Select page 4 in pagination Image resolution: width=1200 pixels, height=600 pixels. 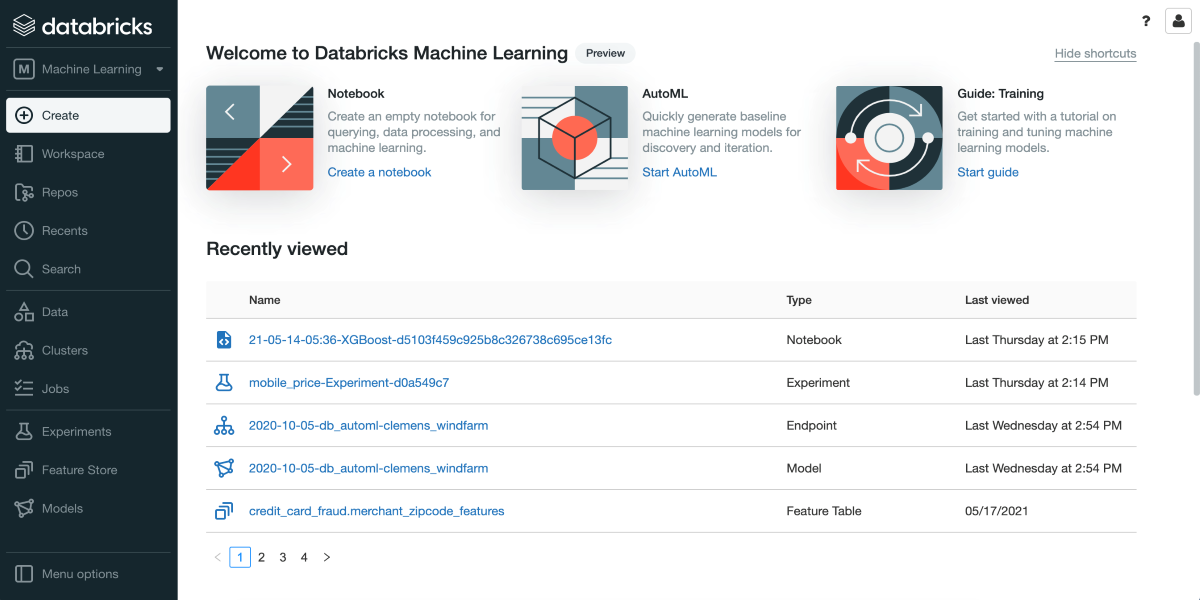tap(304, 557)
